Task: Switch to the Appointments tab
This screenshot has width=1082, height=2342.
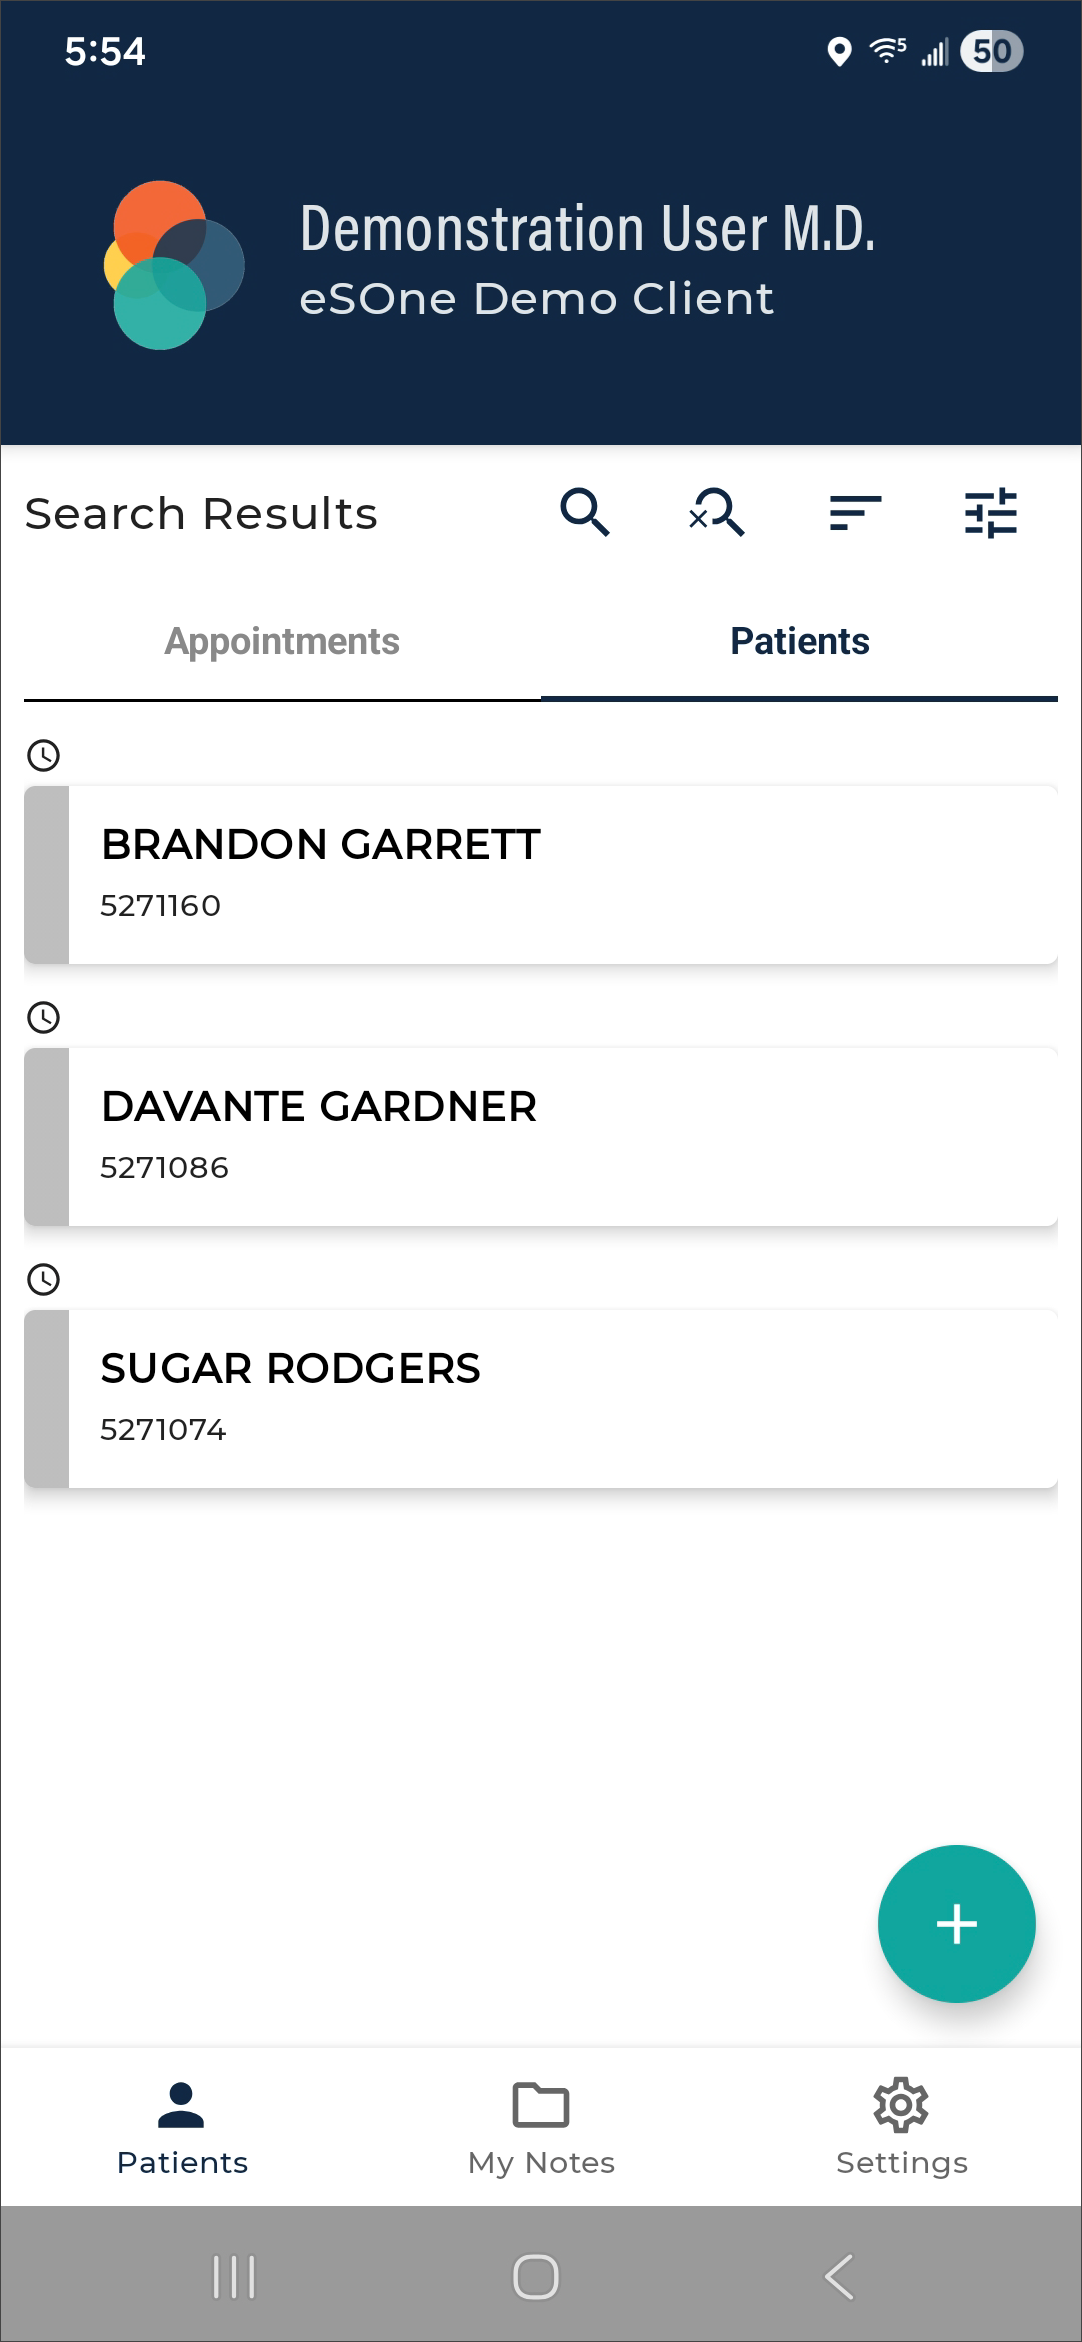Action: pos(282,642)
